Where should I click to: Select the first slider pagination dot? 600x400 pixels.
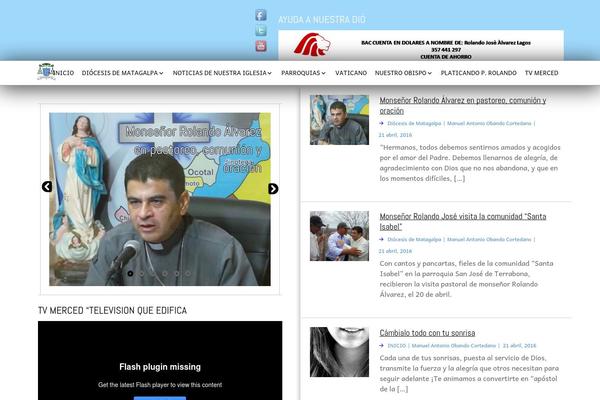pyautogui.click(x=130, y=273)
